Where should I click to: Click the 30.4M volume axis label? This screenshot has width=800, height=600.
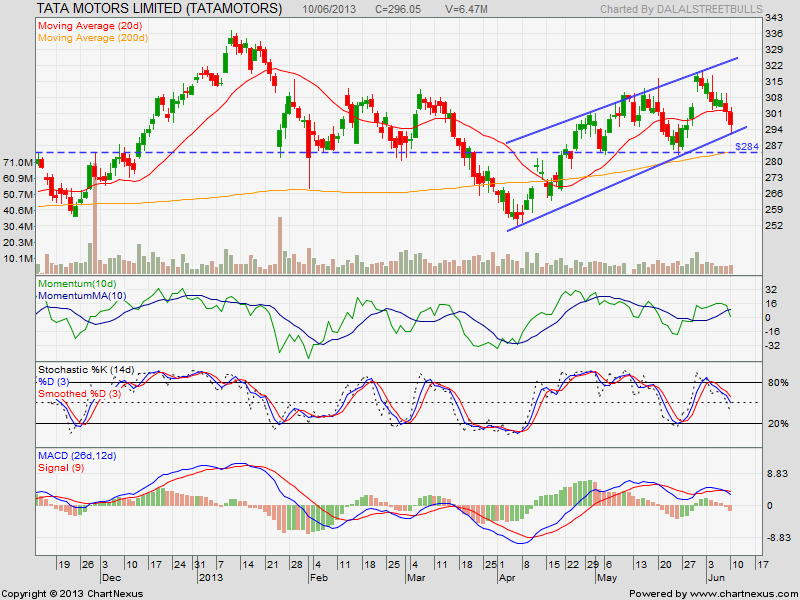tap(18, 226)
